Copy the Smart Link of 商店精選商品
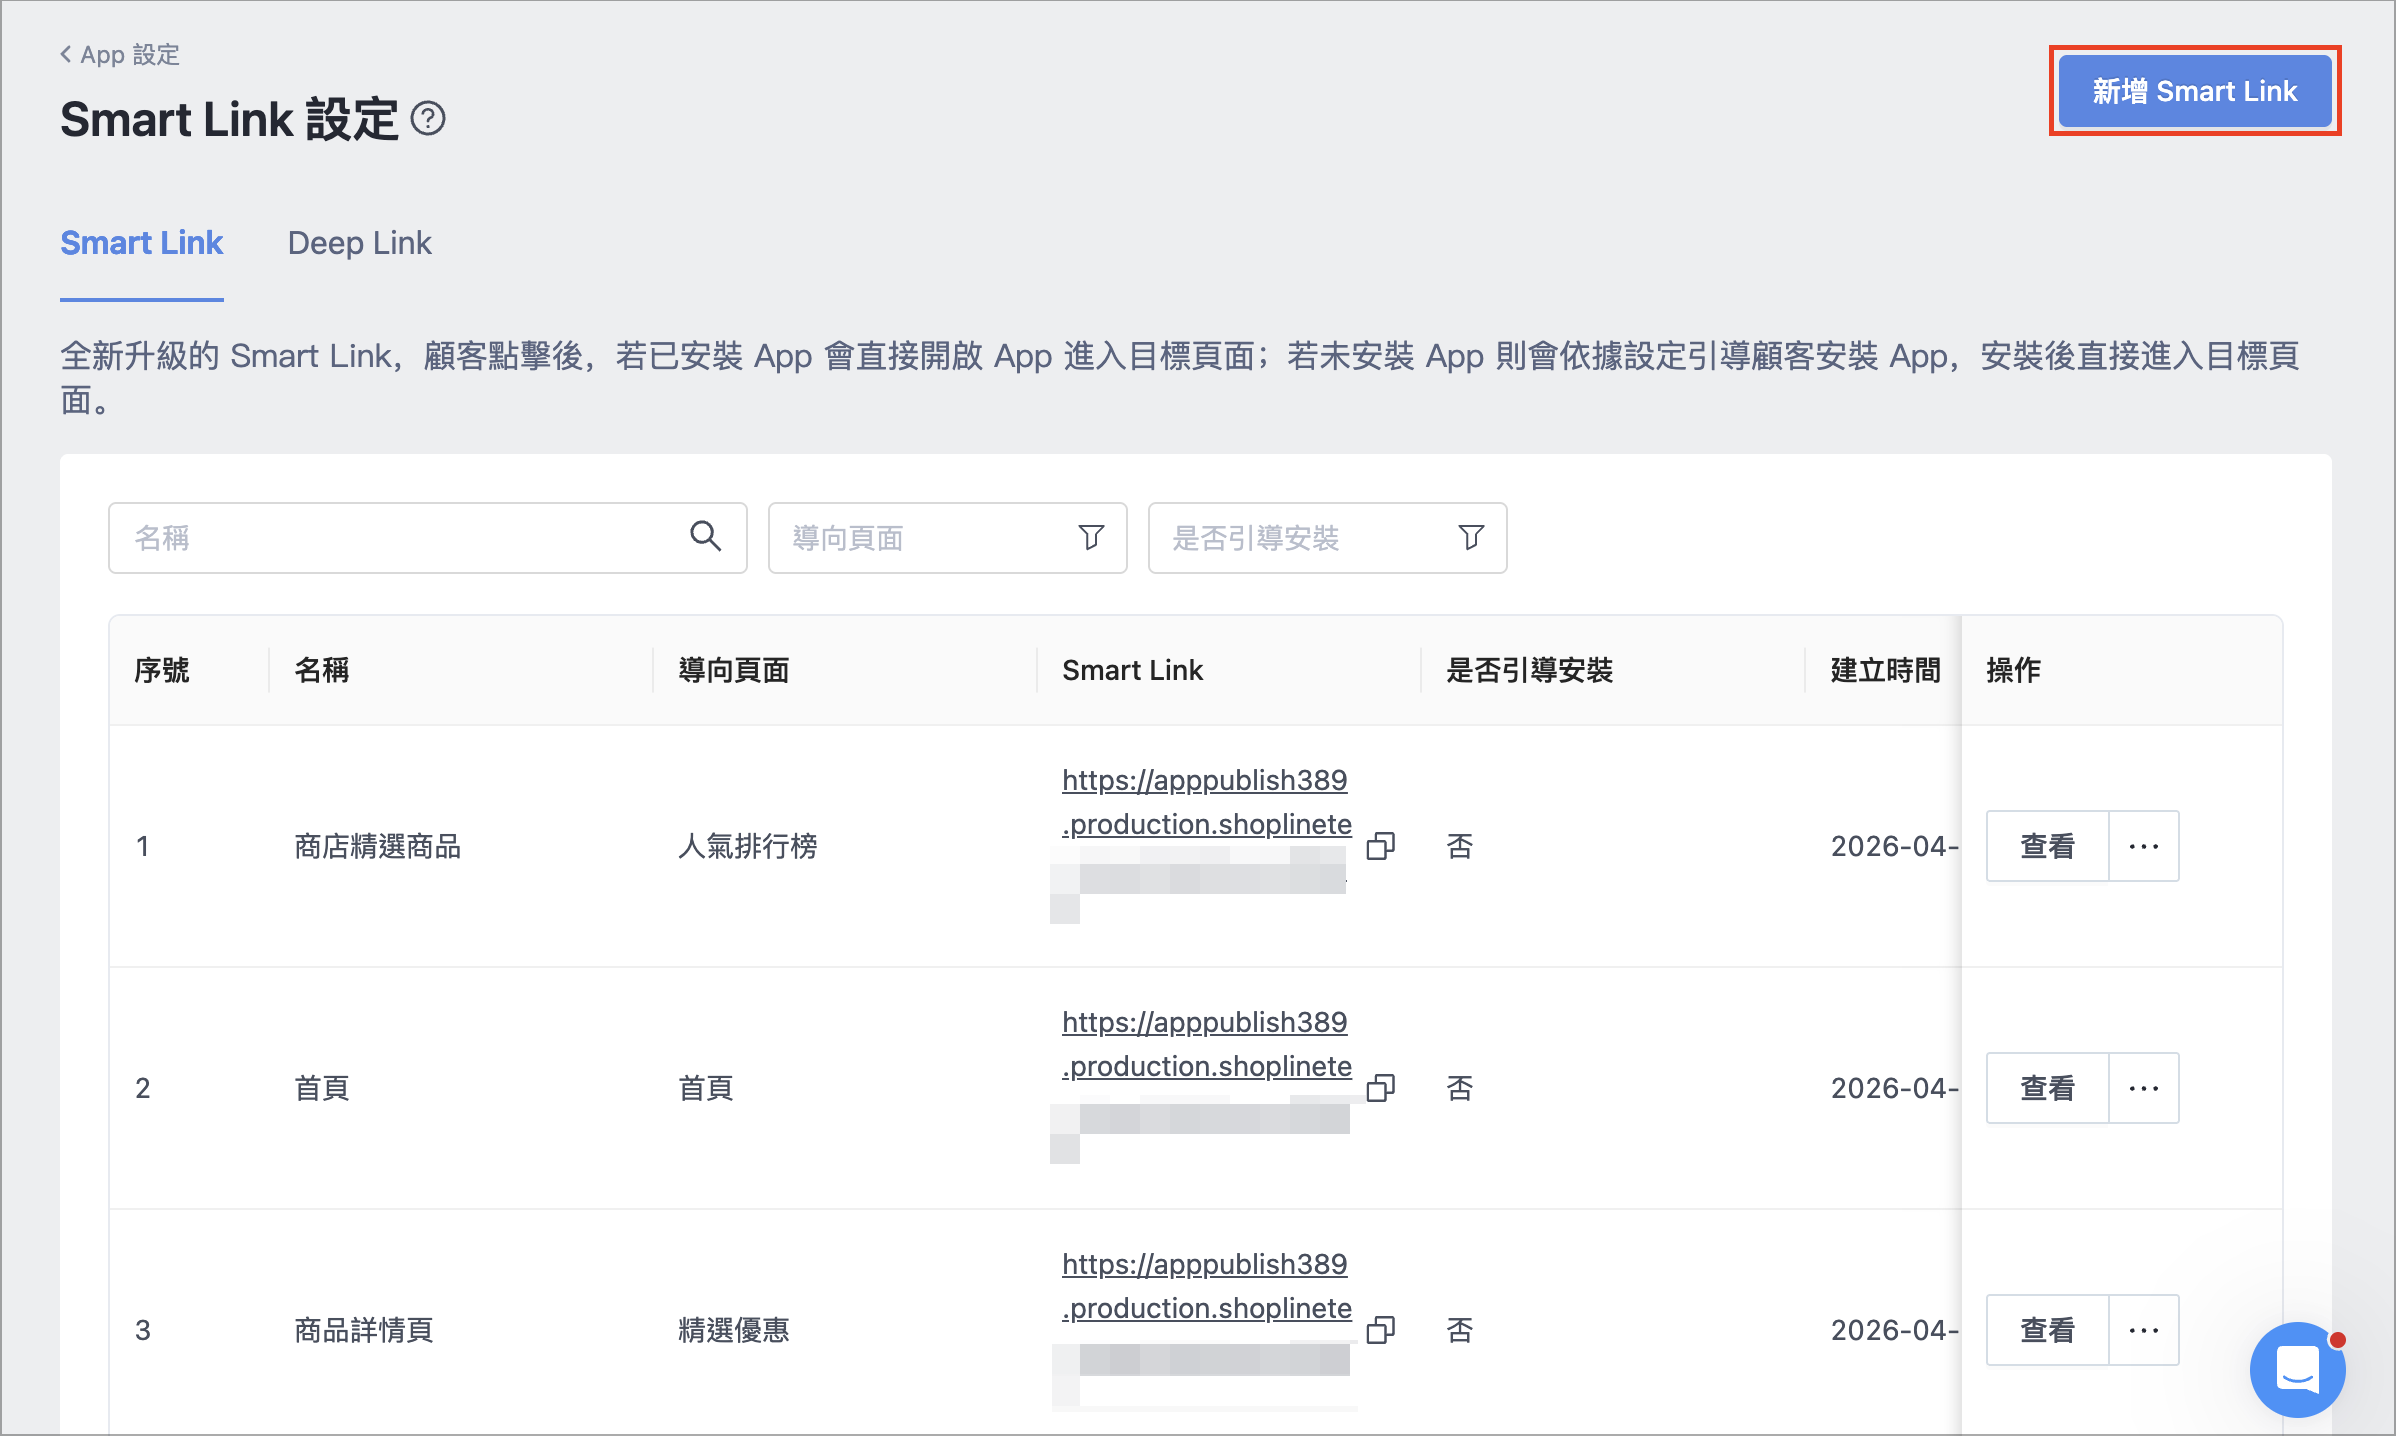The height and width of the screenshot is (1436, 2396). [1381, 846]
